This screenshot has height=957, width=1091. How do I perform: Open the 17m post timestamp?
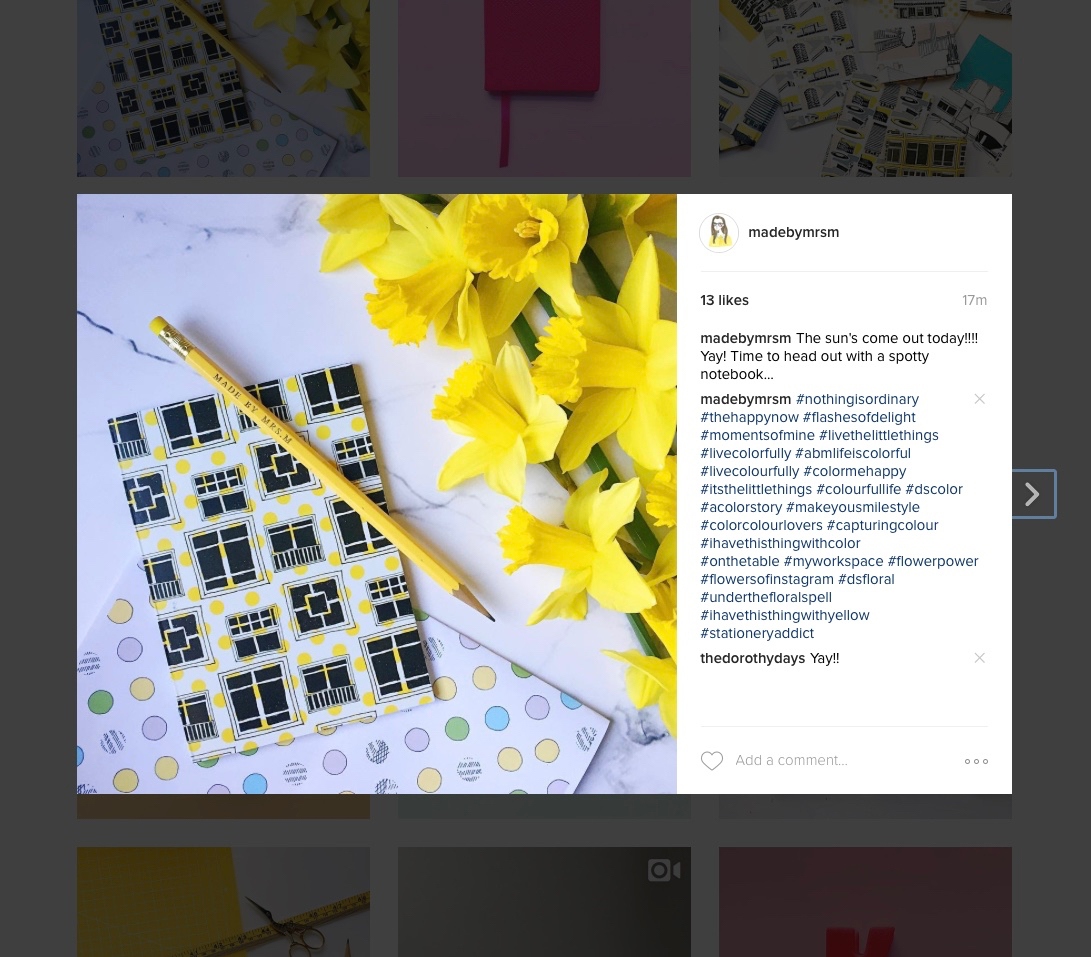point(974,300)
